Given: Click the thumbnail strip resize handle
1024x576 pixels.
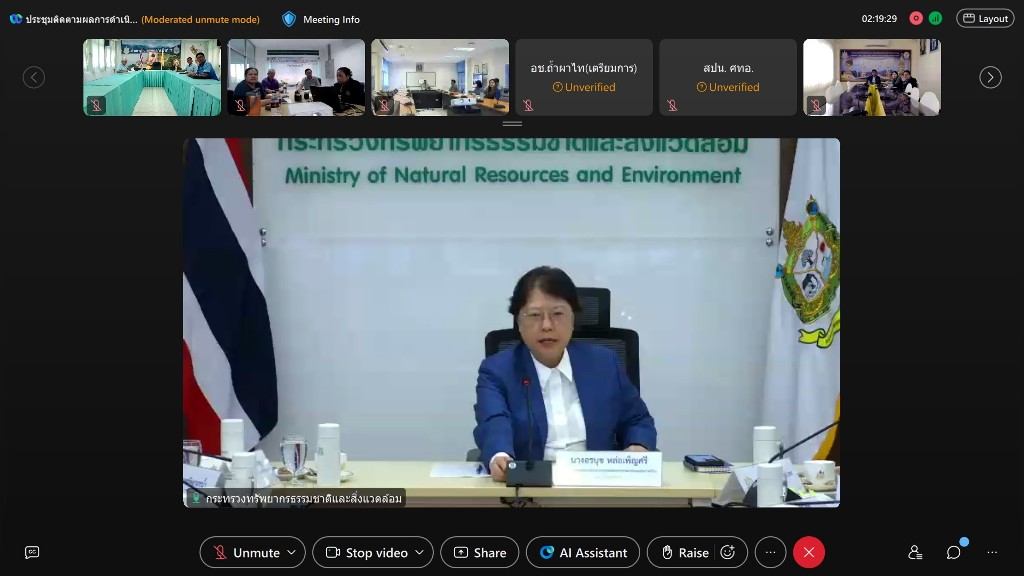Looking at the screenshot, I should tap(512, 123).
